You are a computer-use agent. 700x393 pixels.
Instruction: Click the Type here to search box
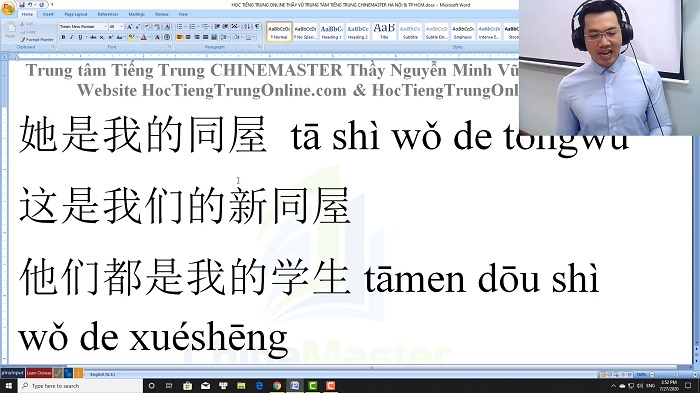(x=80, y=385)
